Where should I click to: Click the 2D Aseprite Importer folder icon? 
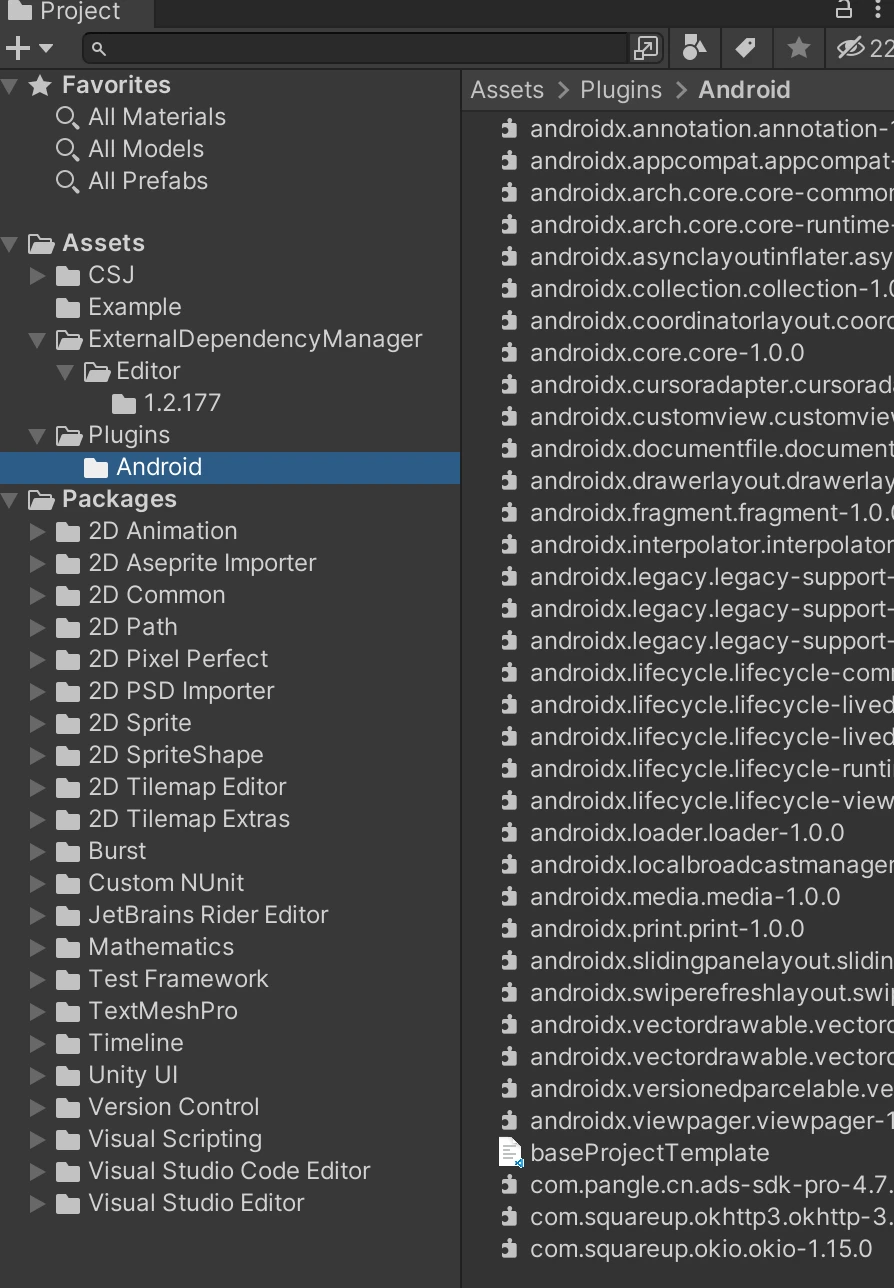point(68,563)
